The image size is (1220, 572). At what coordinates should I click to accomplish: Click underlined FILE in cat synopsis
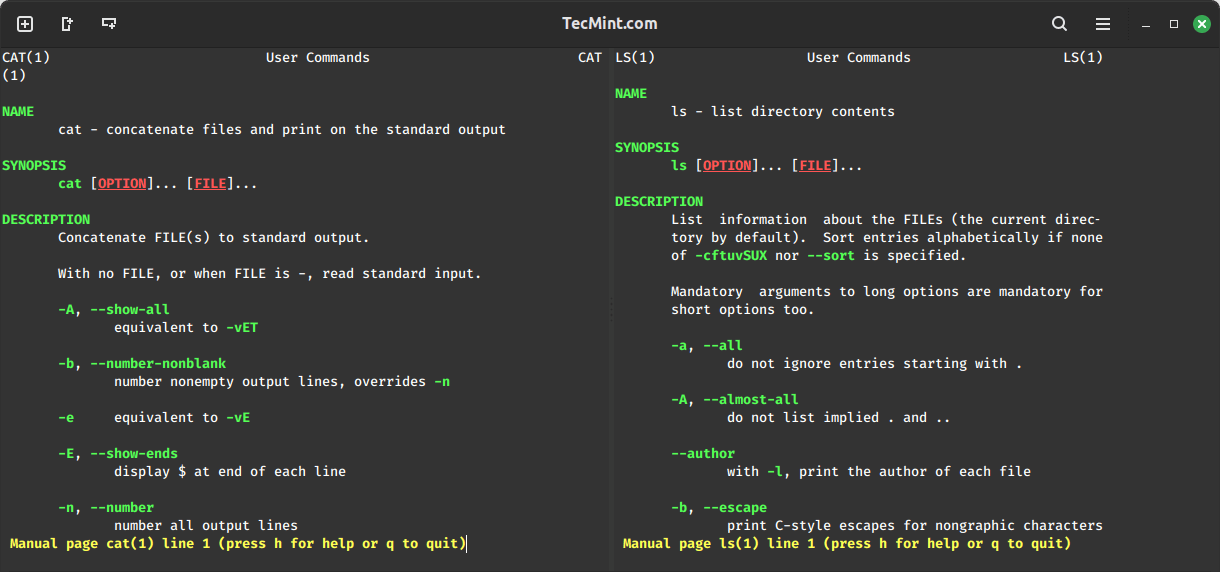click(210, 184)
